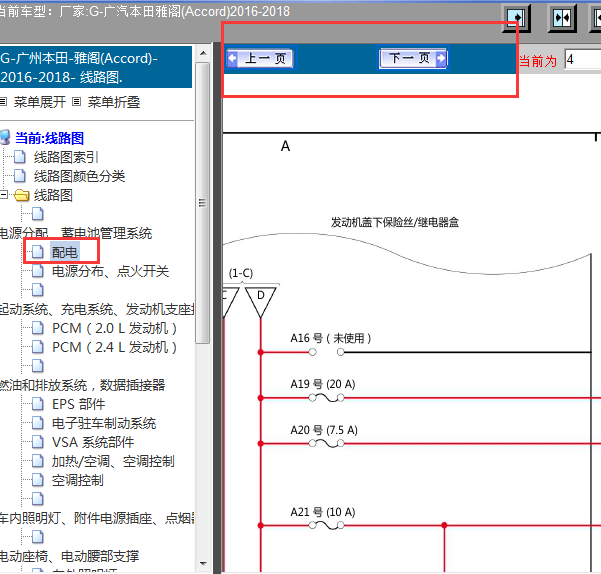Click the A19 号 (20 A) fuse label
This screenshot has width=601, height=574.
tap(323, 384)
